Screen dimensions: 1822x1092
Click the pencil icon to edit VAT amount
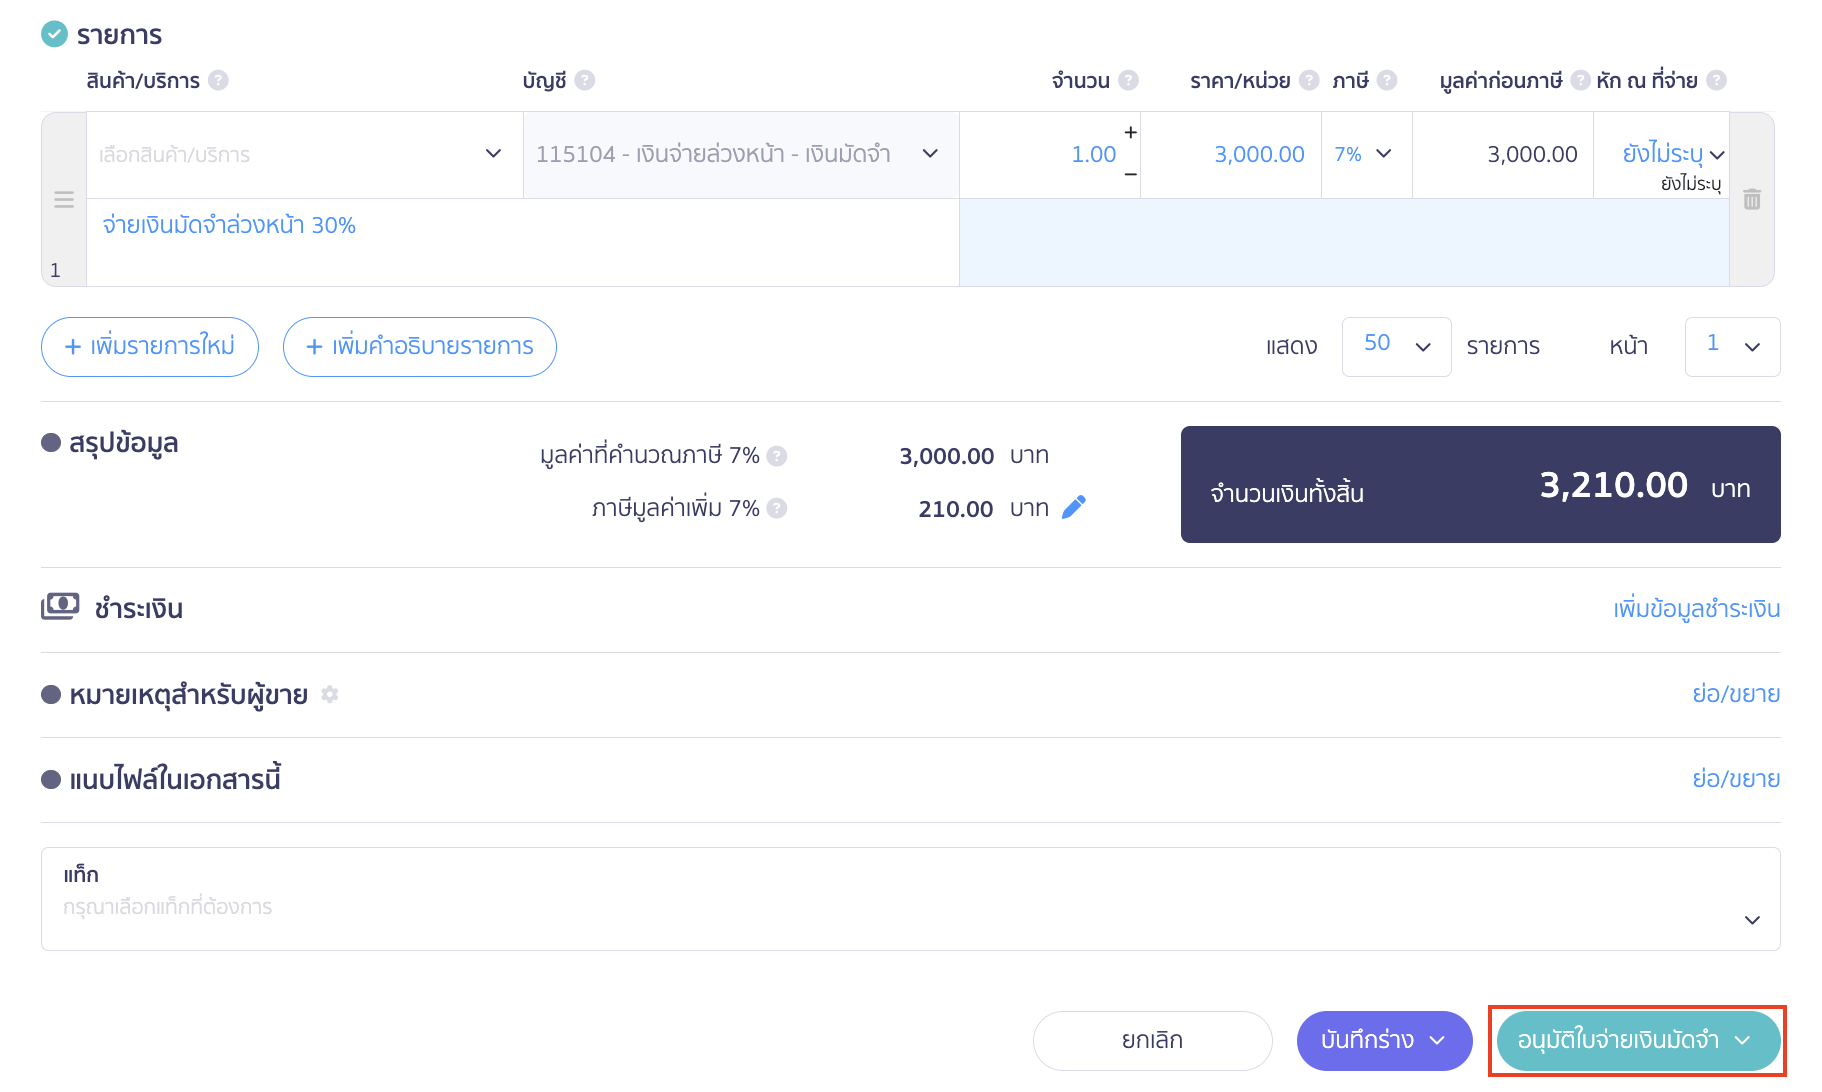(x=1073, y=508)
